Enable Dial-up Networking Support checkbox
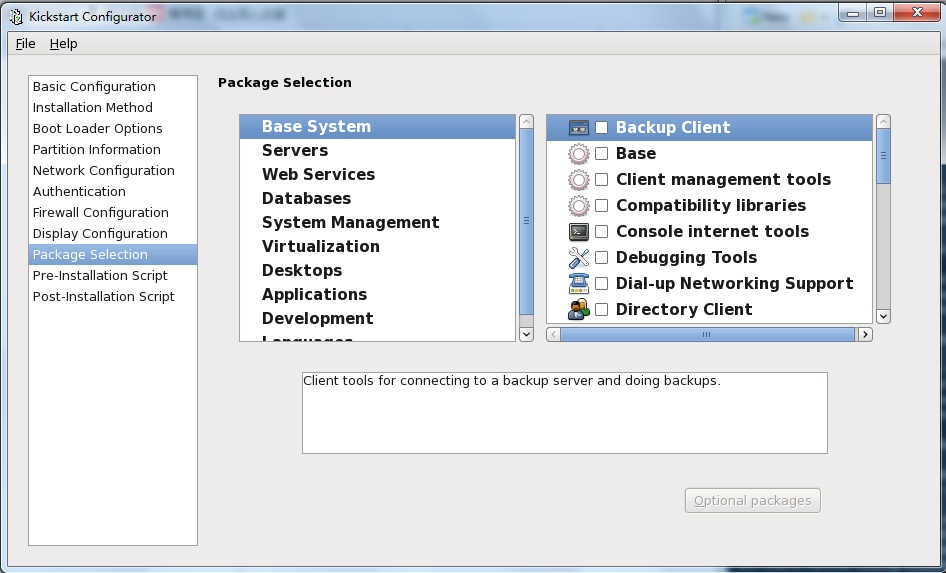The image size is (946, 573). (x=602, y=283)
